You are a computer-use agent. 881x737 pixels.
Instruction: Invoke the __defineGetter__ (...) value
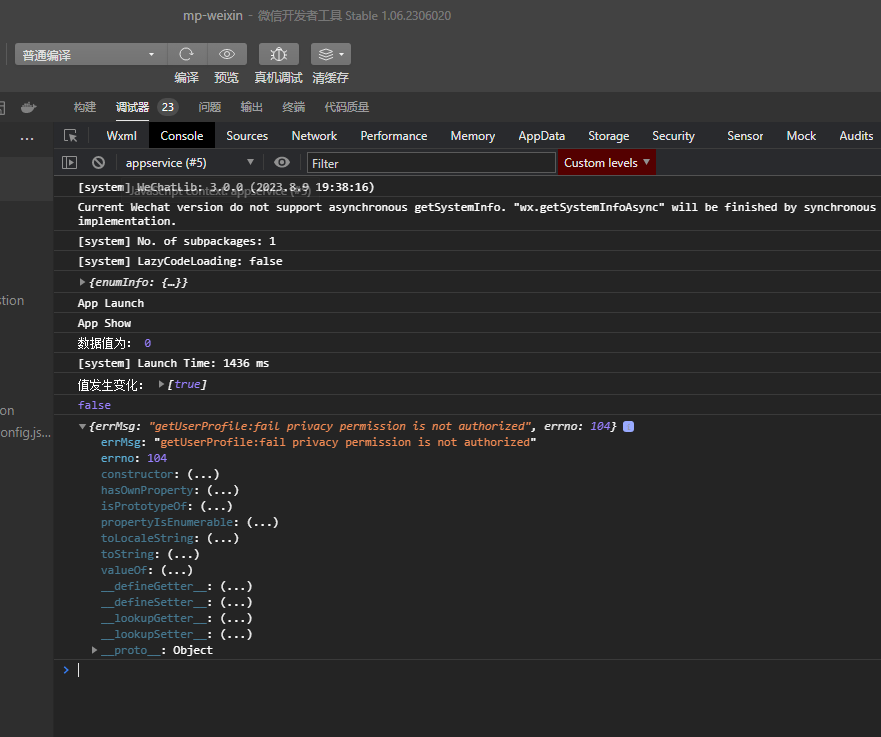click(236, 586)
